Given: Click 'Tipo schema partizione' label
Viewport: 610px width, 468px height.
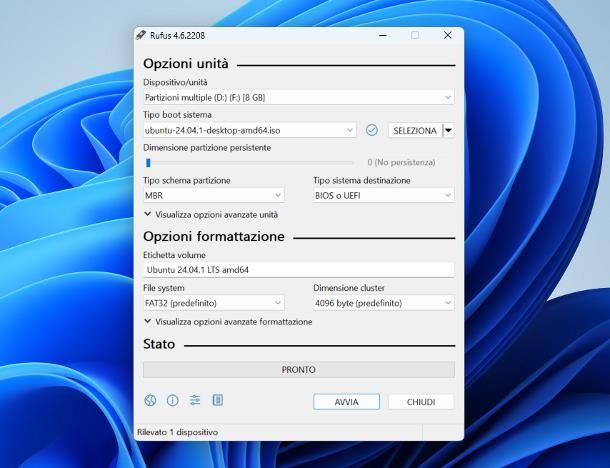Looking at the screenshot, I should pyautogui.click(x=187, y=181).
